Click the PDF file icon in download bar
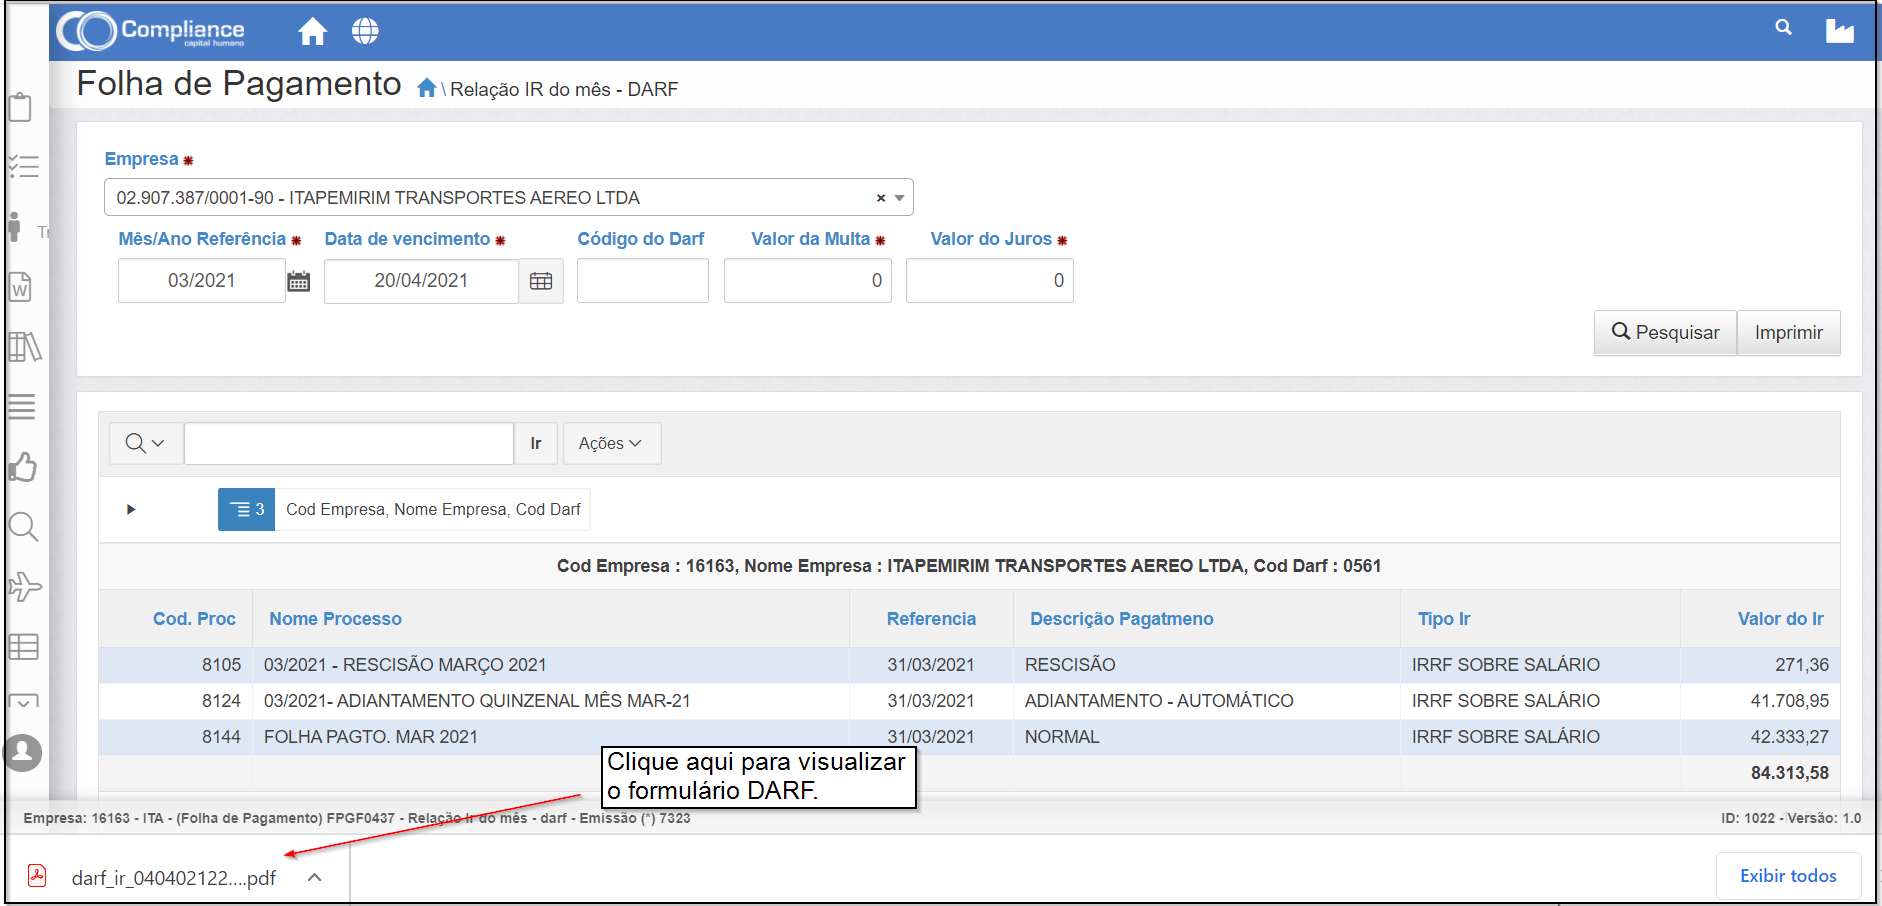The image size is (1882, 906). pyautogui.click(x=37, y=876)
